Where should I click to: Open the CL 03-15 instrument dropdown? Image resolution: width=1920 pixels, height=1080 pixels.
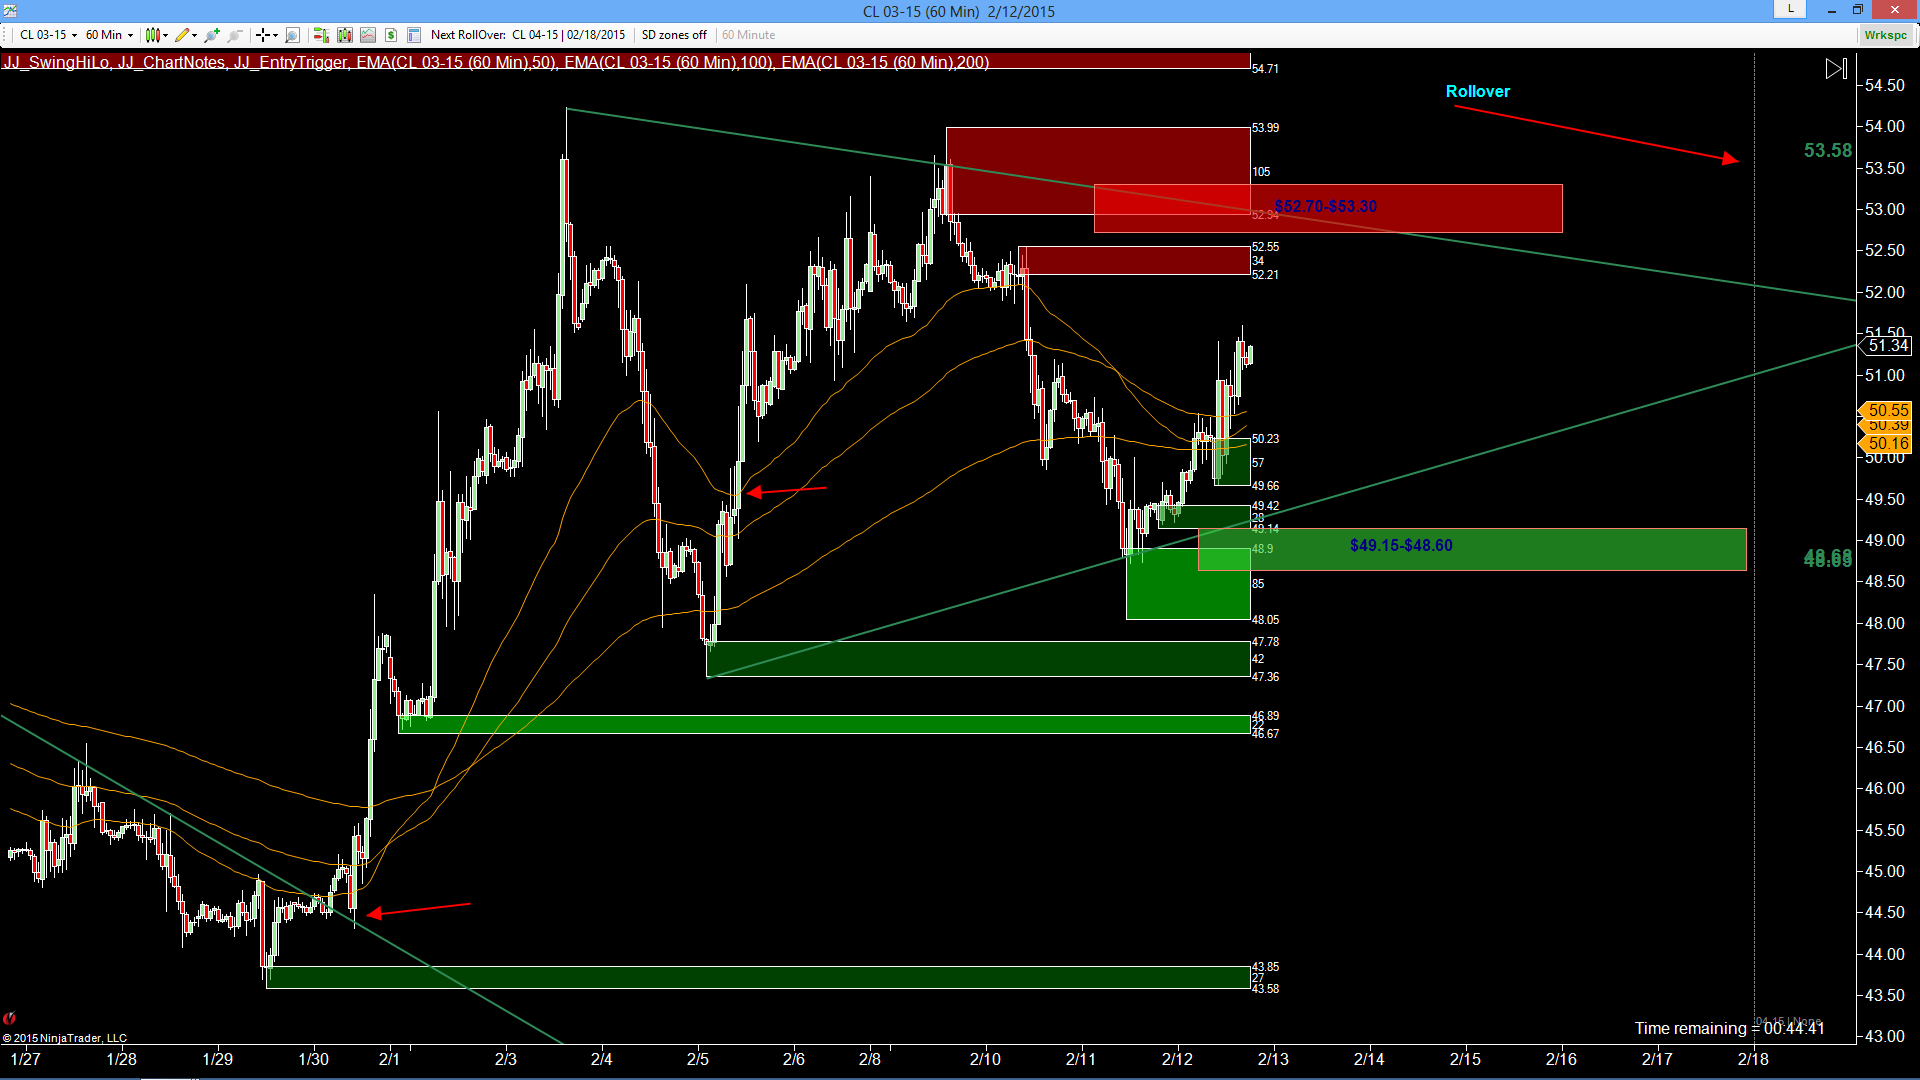coord(47,35)
